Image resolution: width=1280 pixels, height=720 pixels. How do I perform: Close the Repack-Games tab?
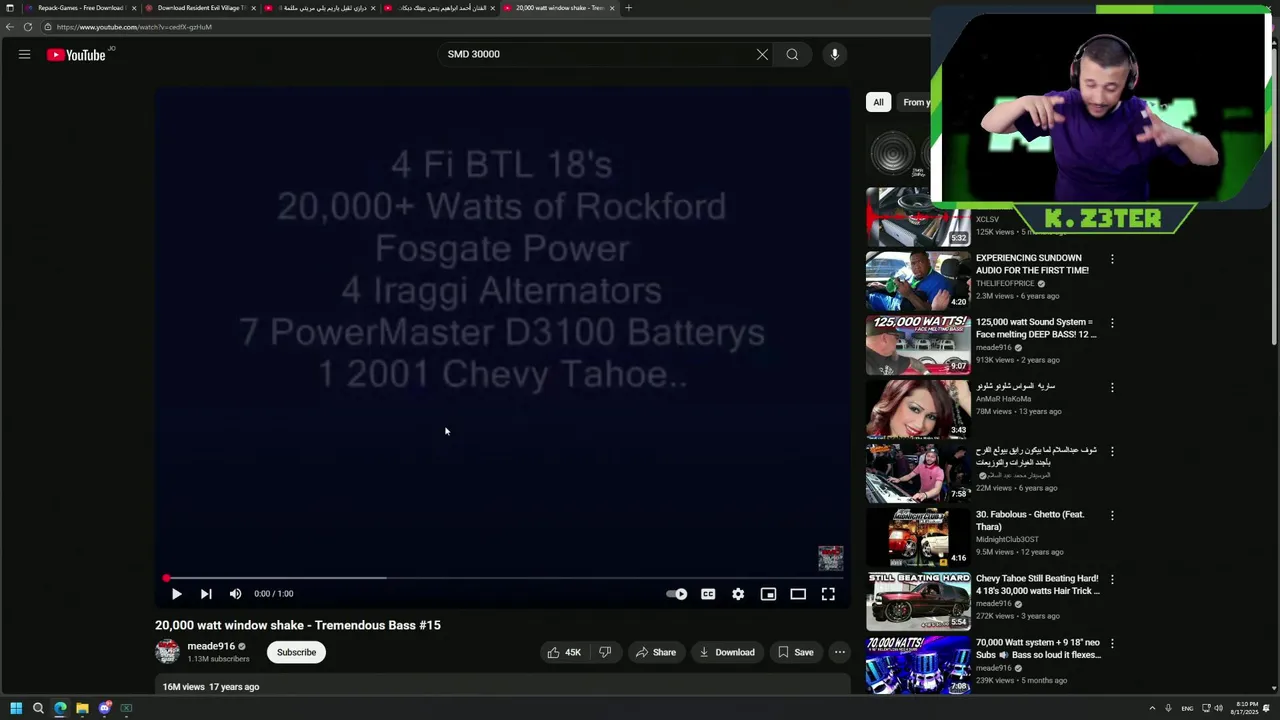click(132, 8)
